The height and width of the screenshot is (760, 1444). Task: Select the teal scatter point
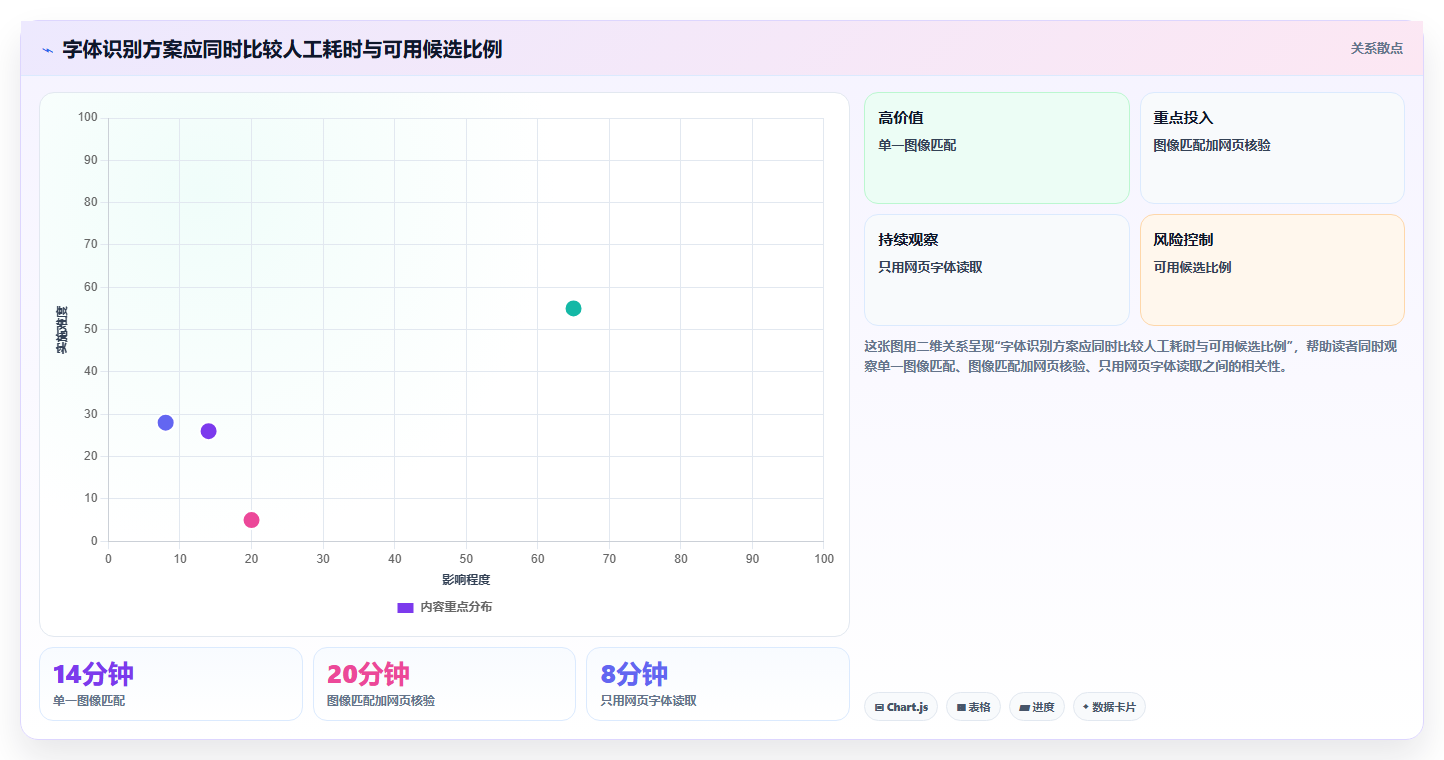click(573, 308)
